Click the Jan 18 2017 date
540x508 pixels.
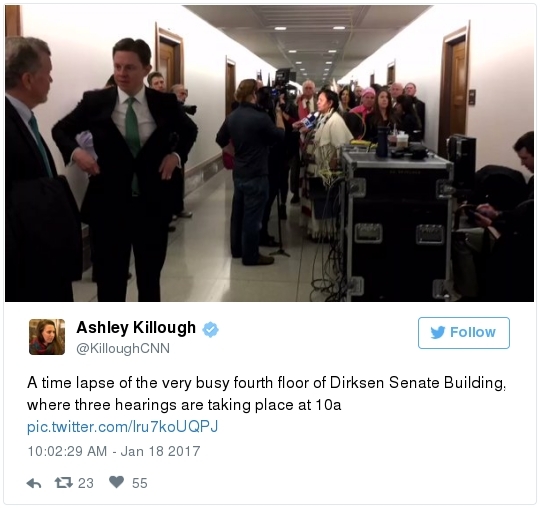tap(160, 451)
